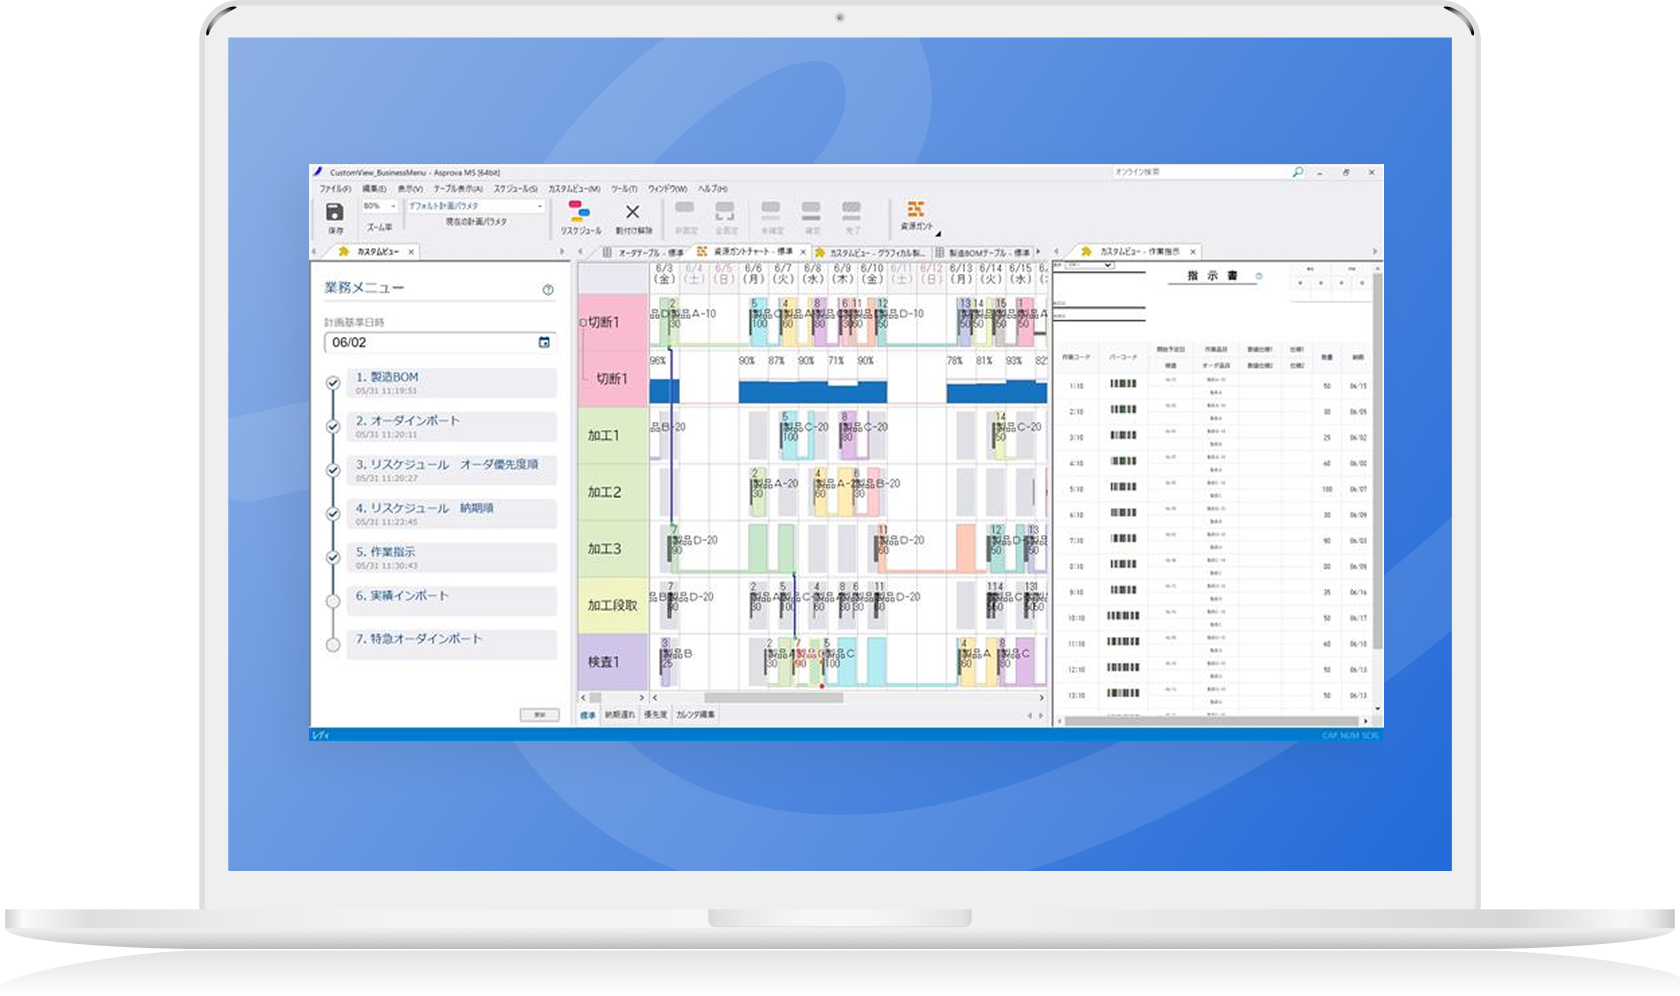This screenshot has height=996, width=1680.
Task: Click the 保存 (Save) floppy disk icon
Action: click(x=335, y=212)
